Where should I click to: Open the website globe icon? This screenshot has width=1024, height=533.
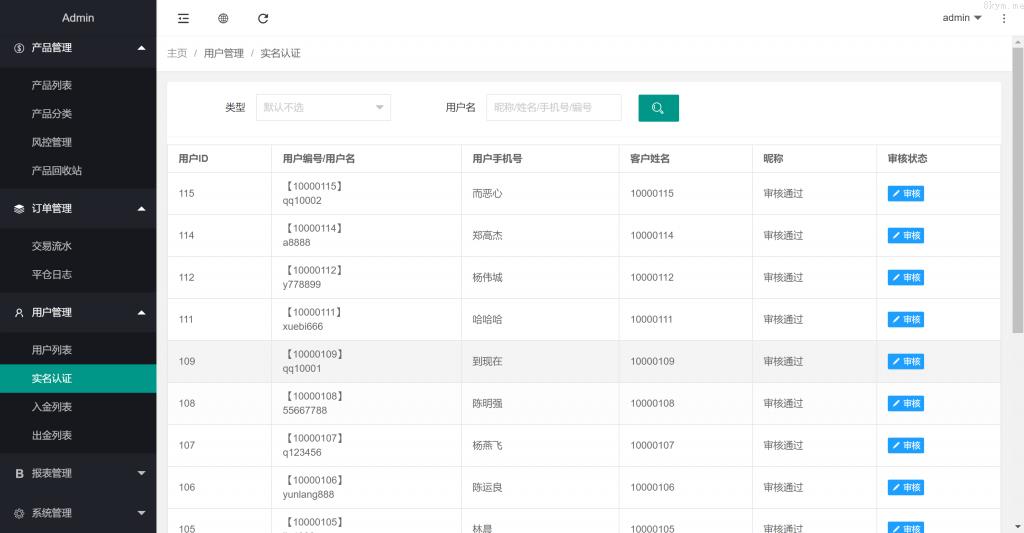coord(223,18)
